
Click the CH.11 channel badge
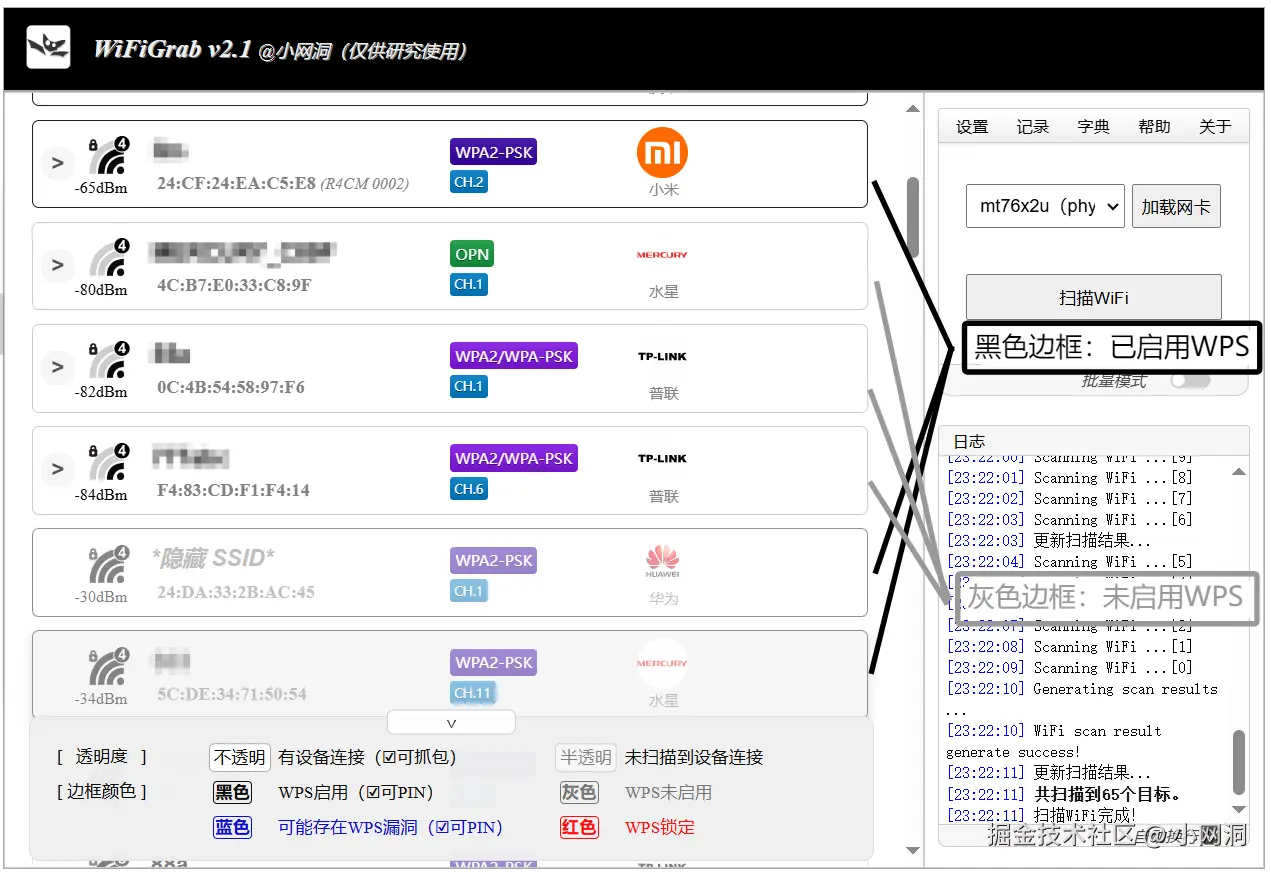[x=473, y=692]
